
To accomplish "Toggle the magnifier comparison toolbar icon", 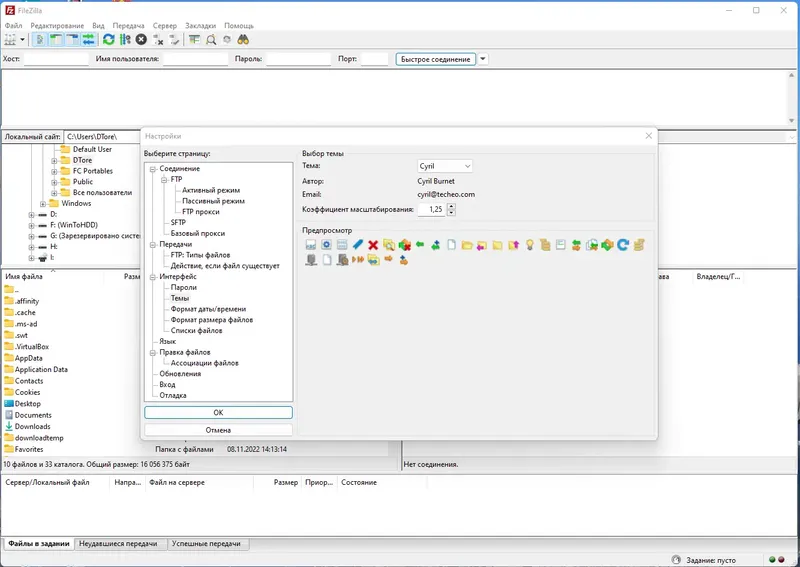I will pos(211,40).
